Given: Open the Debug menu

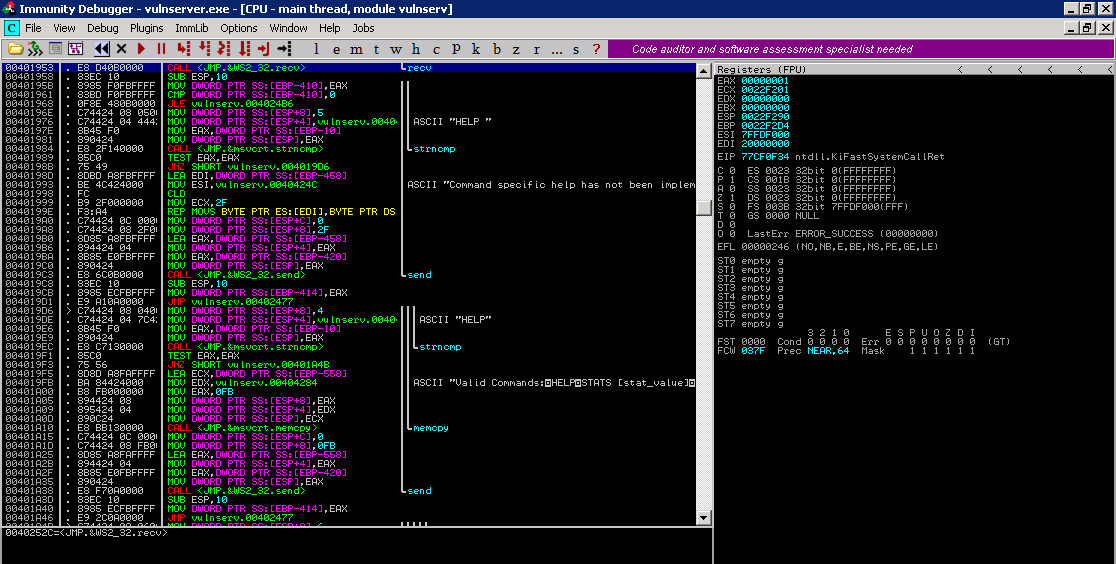Looking at the screenshot, I should point(102,28).
